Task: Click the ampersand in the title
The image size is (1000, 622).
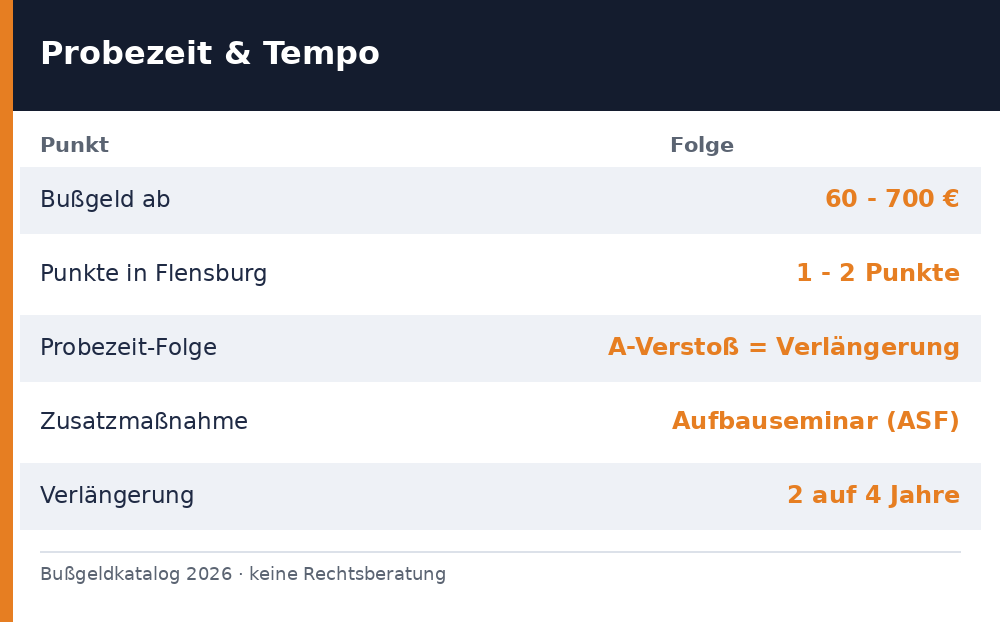Action: pos(237,53)
